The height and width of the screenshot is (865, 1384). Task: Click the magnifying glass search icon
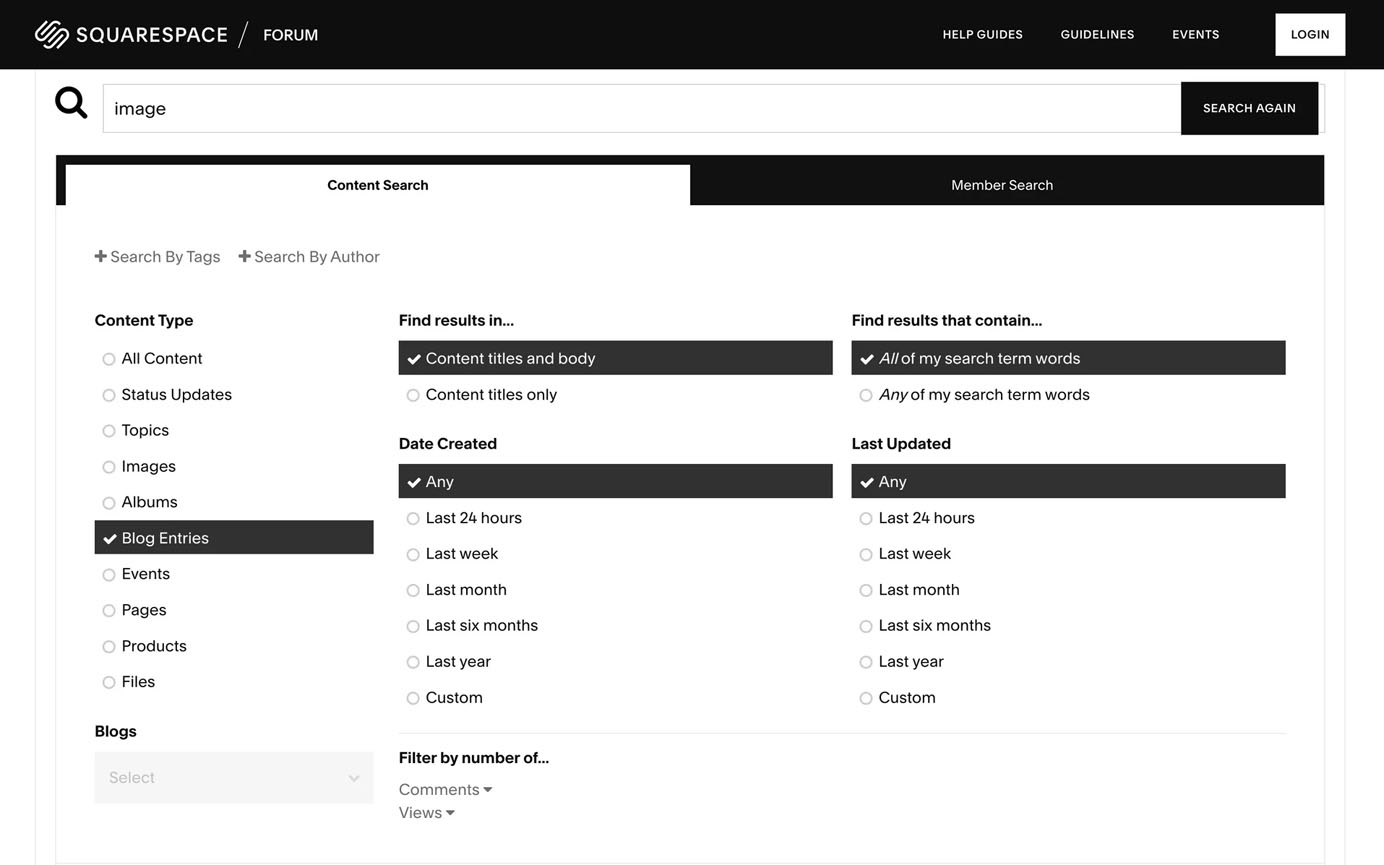tap(71, 102)
